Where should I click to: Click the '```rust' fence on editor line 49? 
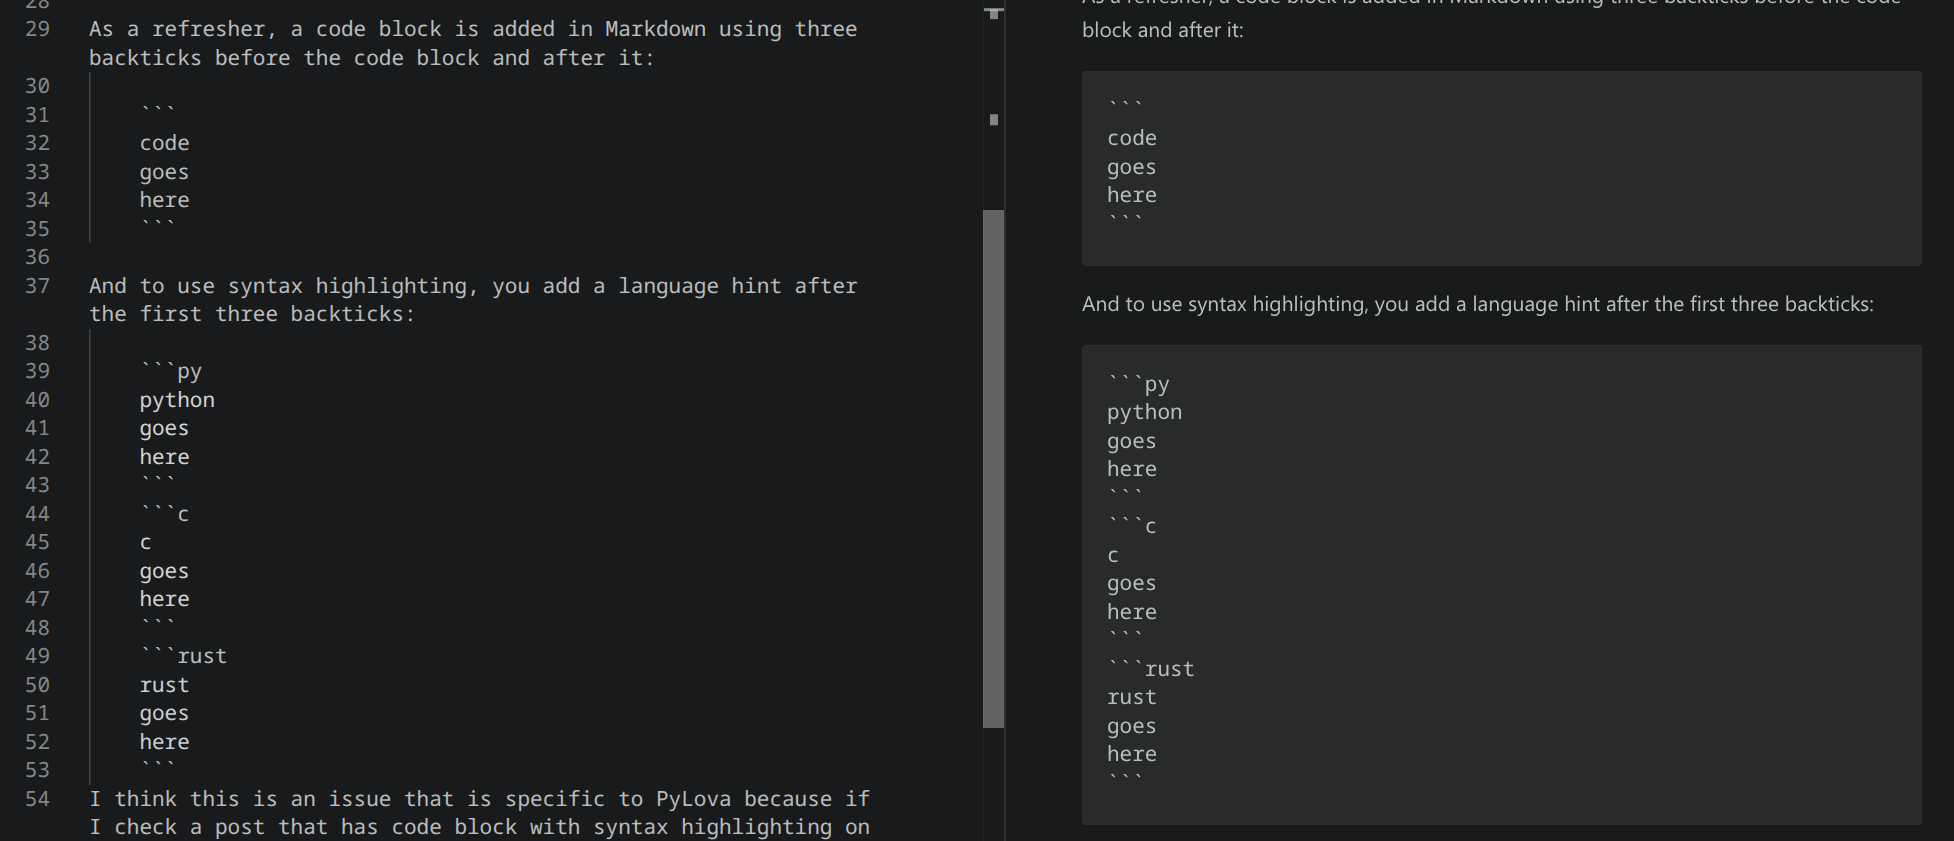tap(183, 656)
